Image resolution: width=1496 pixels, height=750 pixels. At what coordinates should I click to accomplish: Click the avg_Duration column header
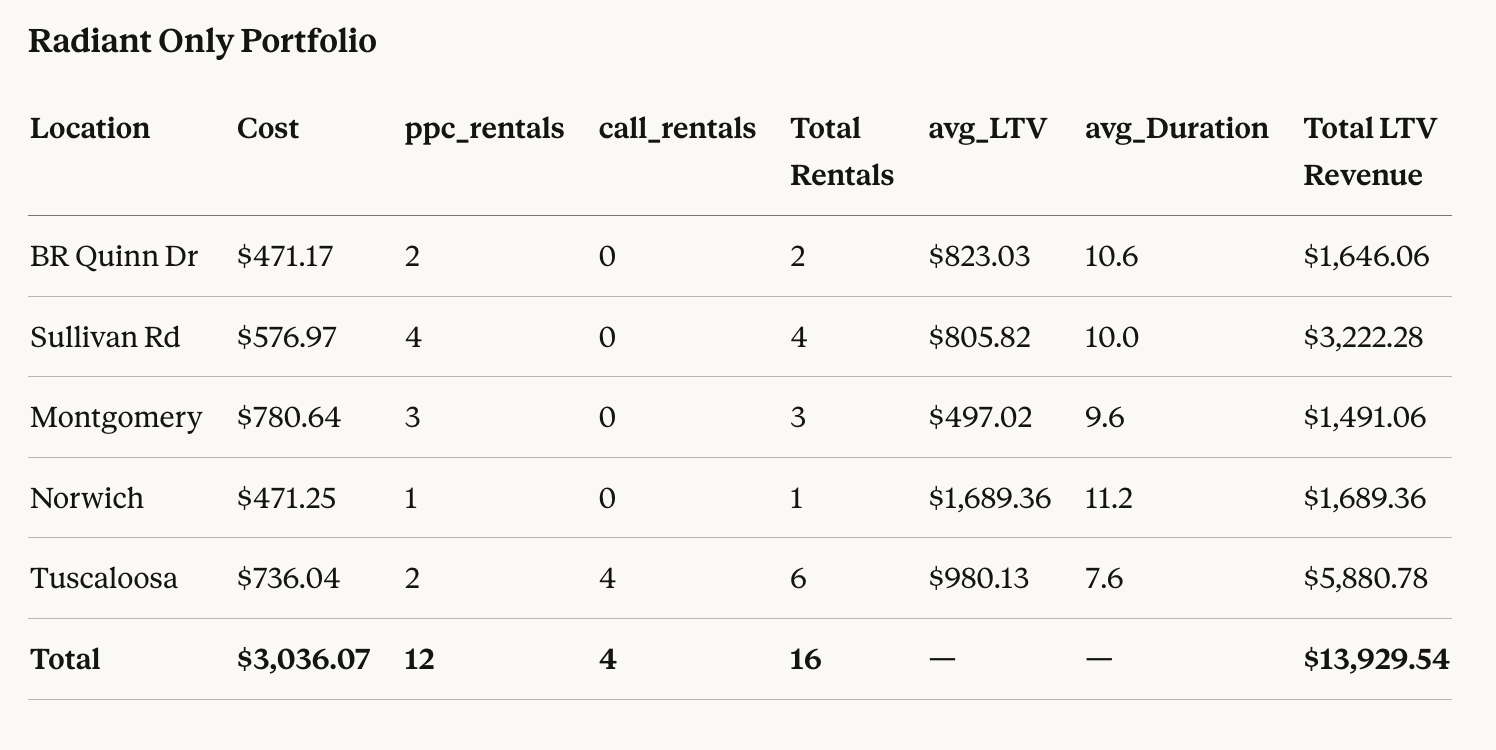pos(1176,128)
